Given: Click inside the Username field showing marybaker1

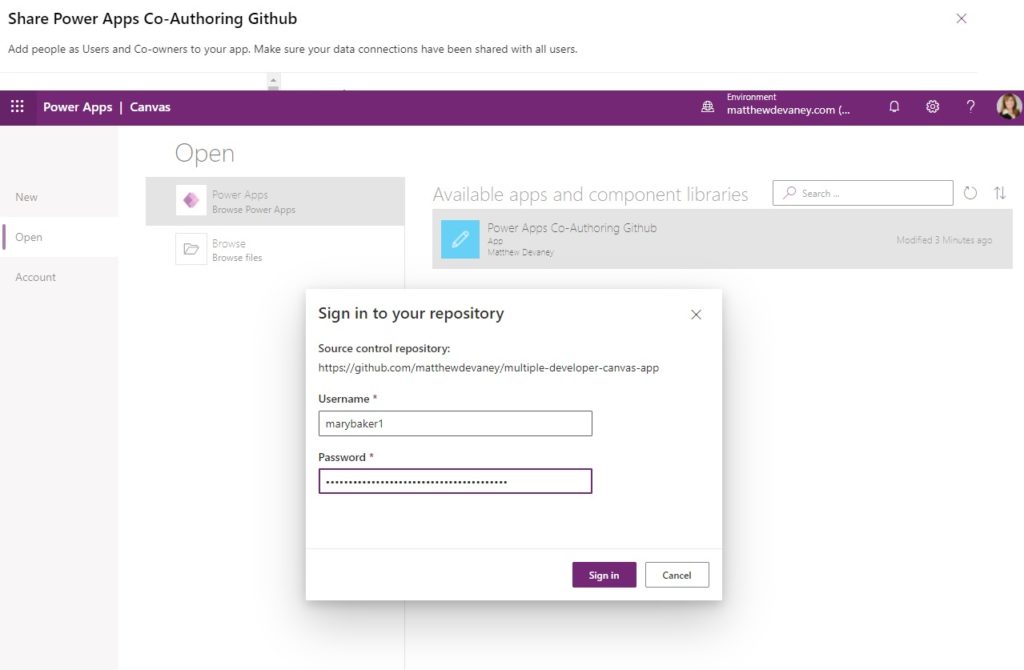Looking at the screenshot, I should click(455, 423).
